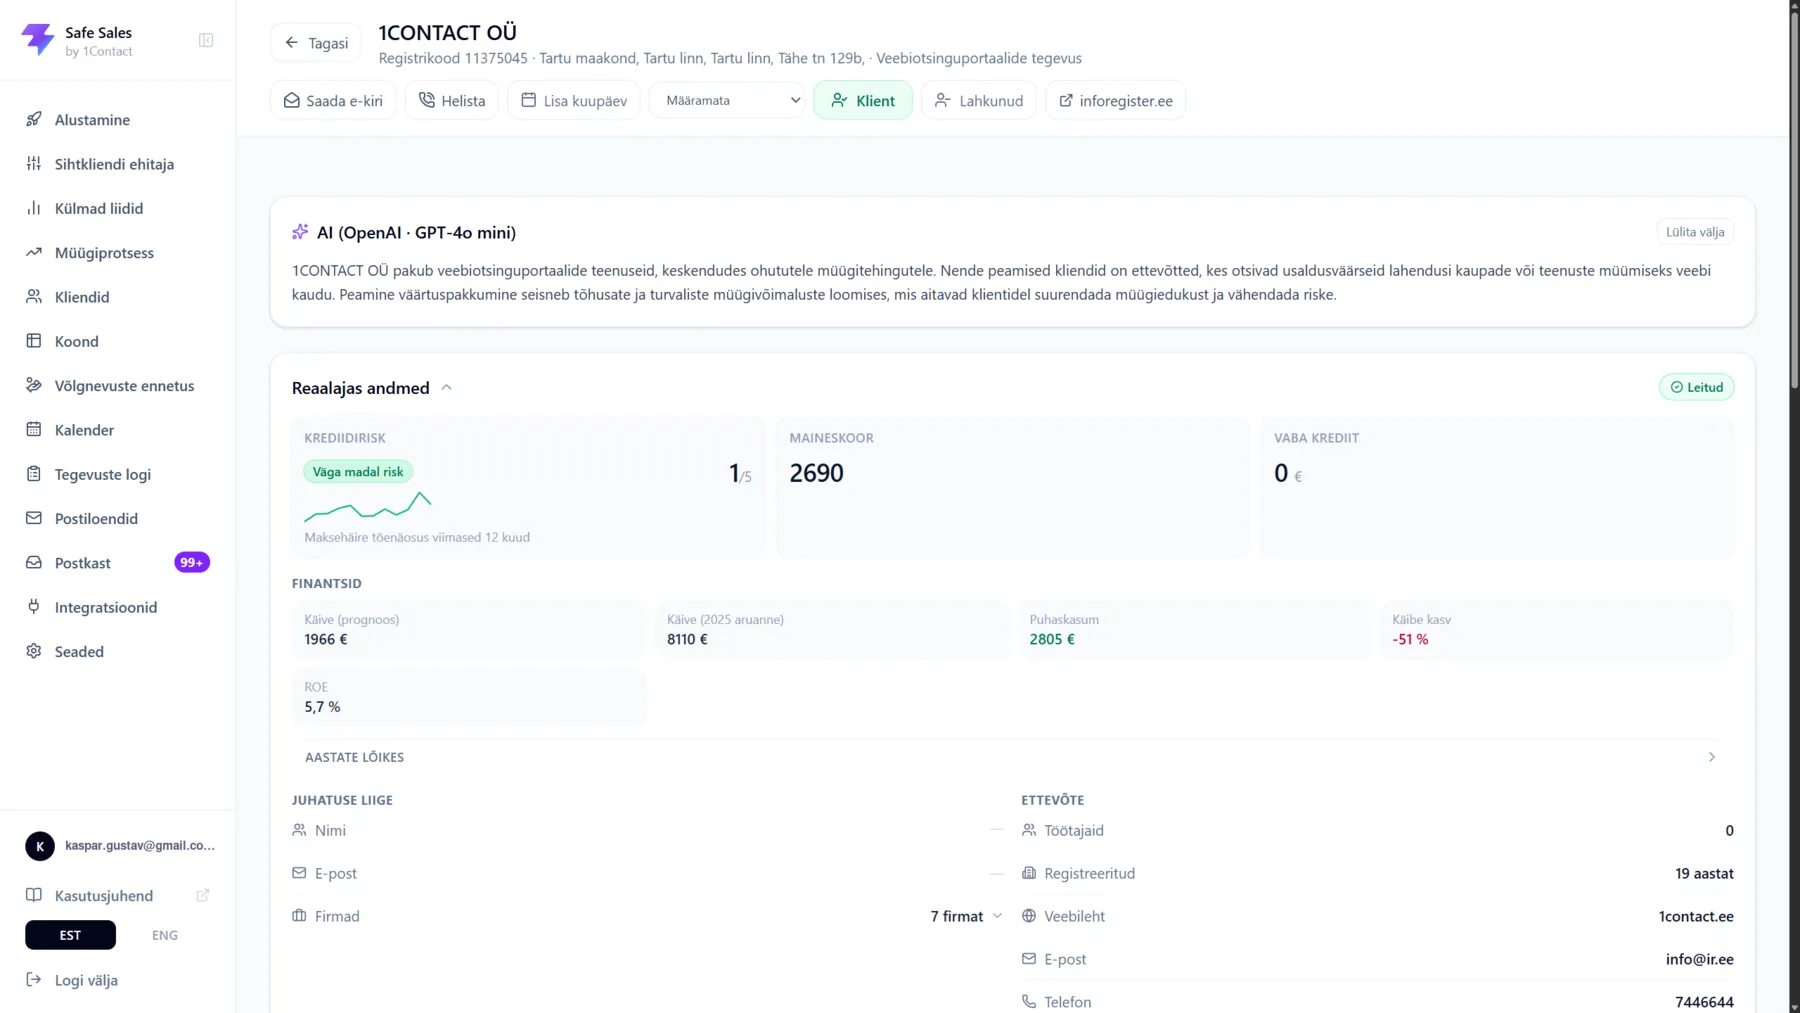Mark company as Lahkunud

pos(979,100)
